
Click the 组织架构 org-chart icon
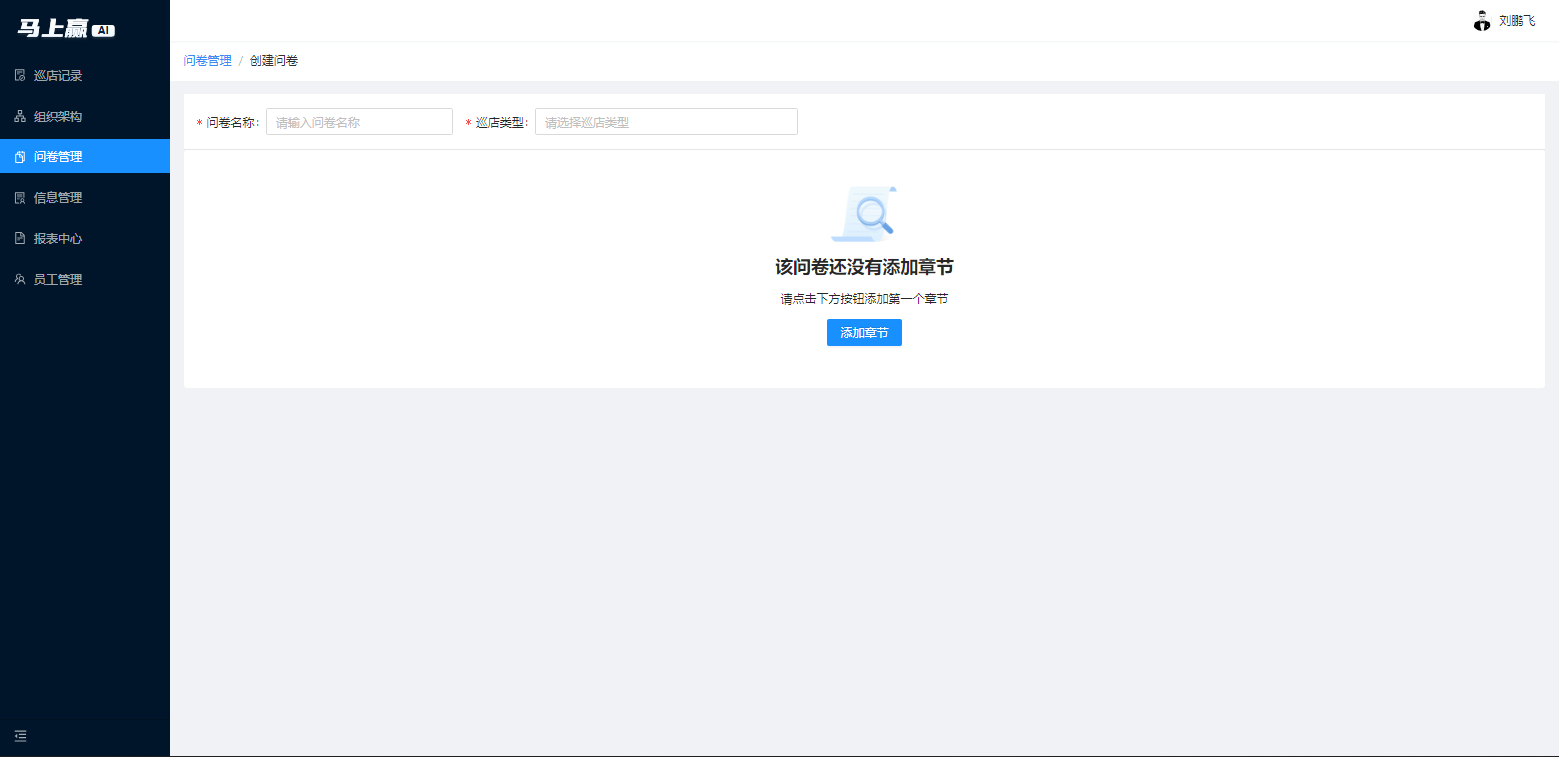pos(21,115)
